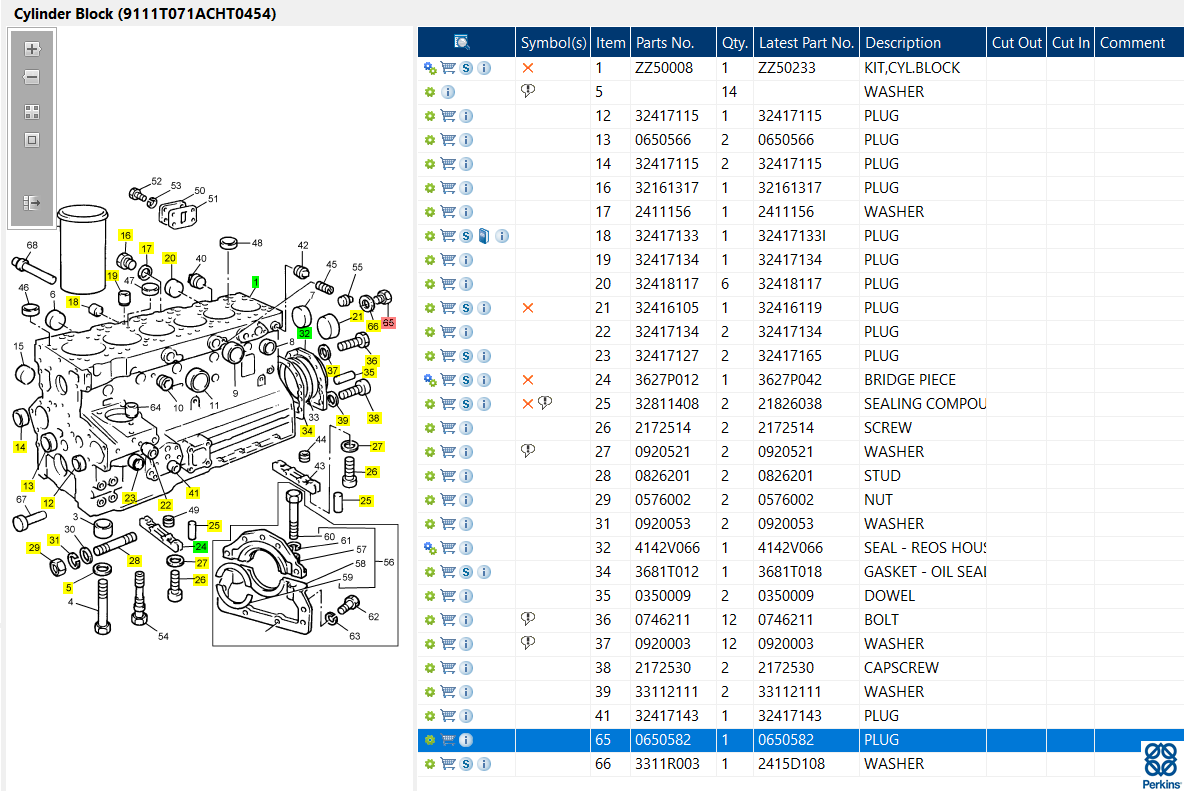The height and width of the screenshot is (791, 1184).
Task: Click green hotspot 32 on the diagram
Action: (x=304, y=333)
